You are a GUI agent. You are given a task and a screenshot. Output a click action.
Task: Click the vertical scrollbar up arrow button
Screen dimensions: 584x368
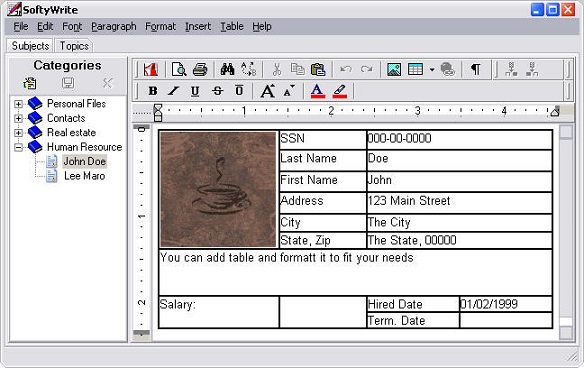tap(566, 132)
